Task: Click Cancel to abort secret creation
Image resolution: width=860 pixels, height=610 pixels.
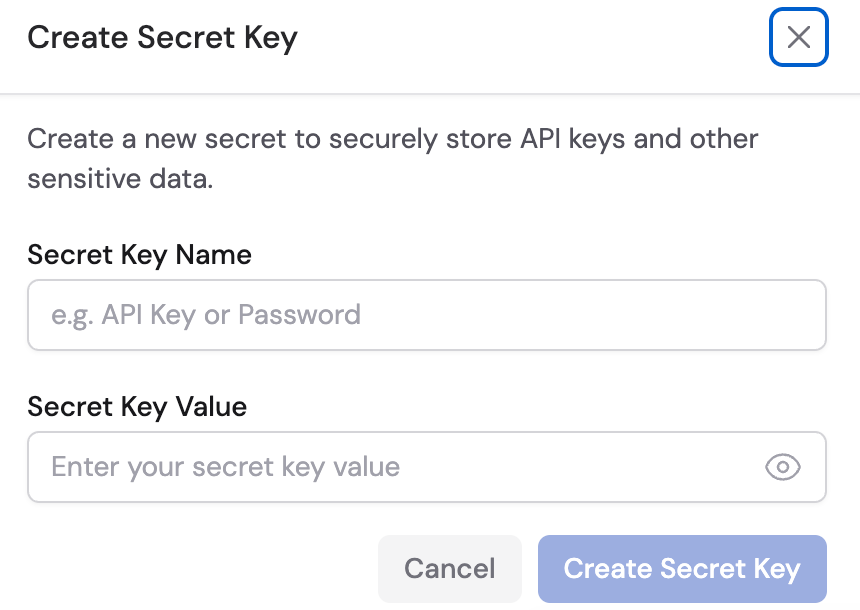Action: (450, 568)
